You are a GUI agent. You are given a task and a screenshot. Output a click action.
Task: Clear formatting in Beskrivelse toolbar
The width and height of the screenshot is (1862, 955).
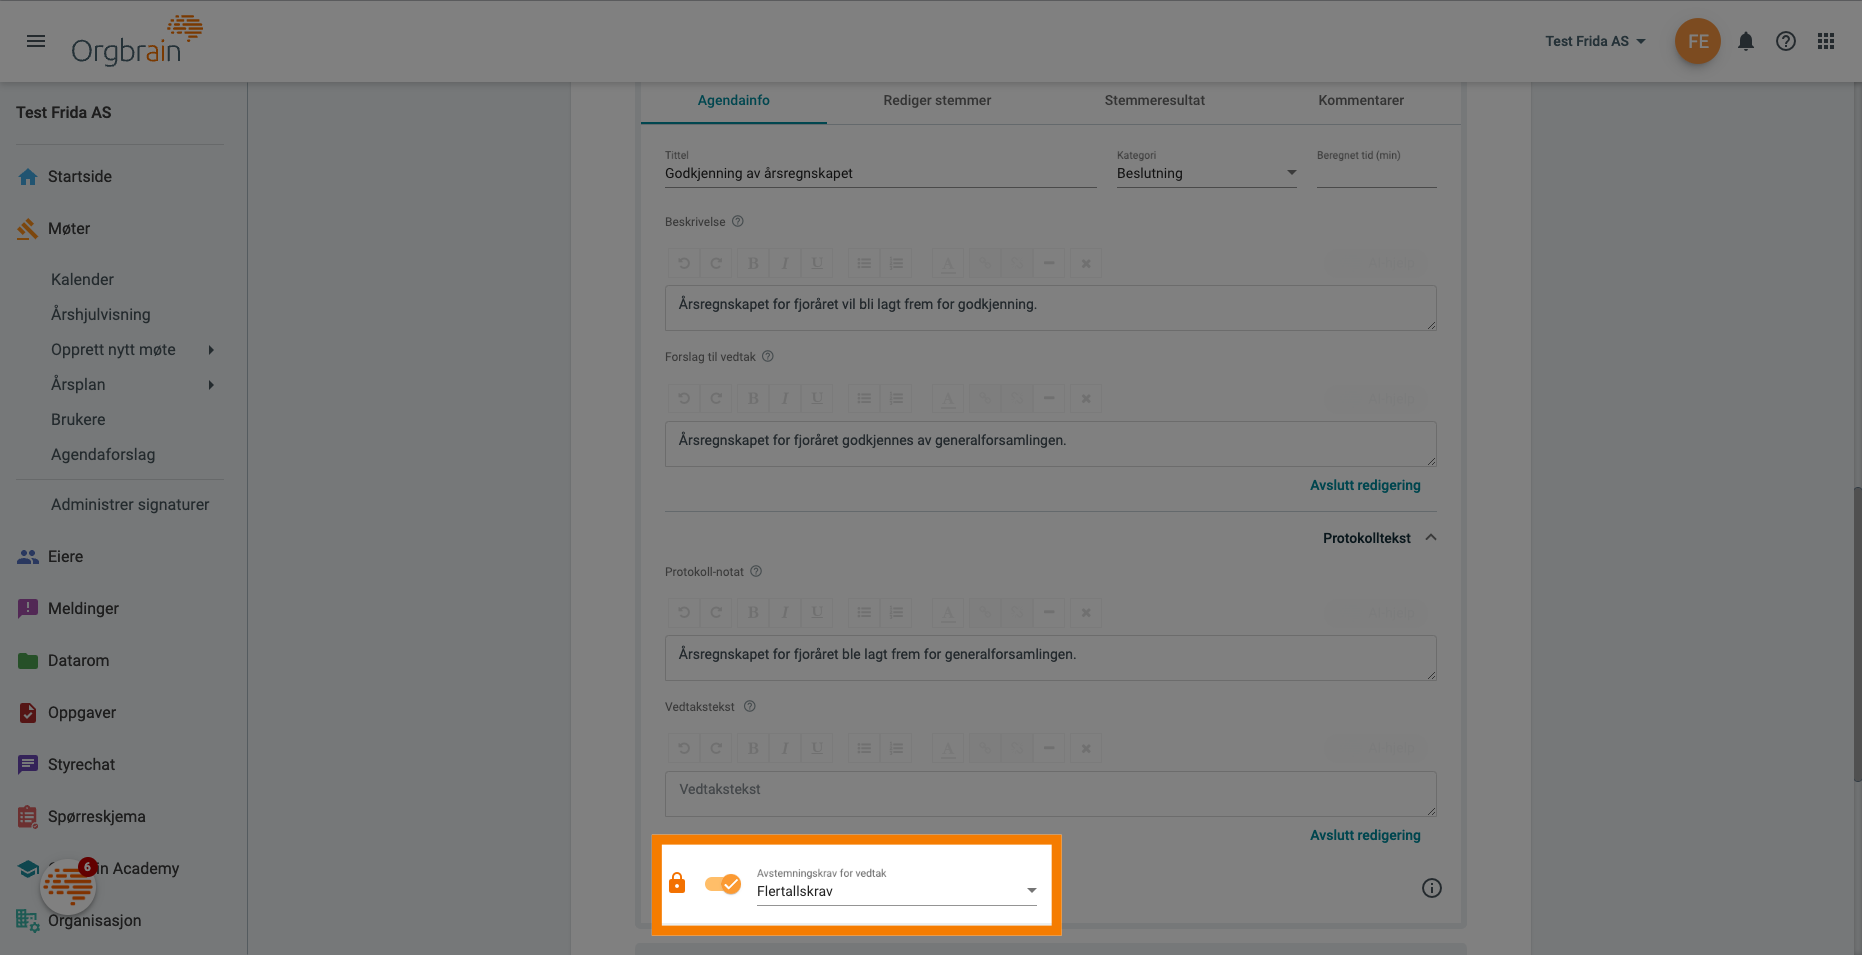(x=1085, y=263)
